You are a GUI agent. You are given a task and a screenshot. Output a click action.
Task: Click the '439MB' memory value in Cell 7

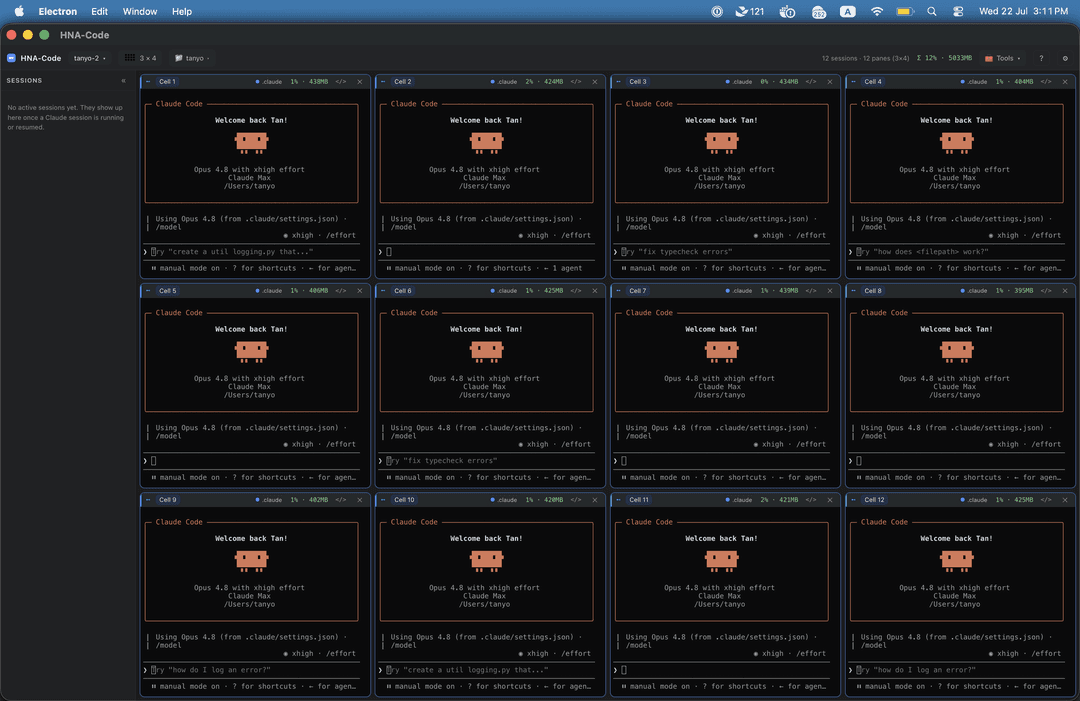(789, 291)
